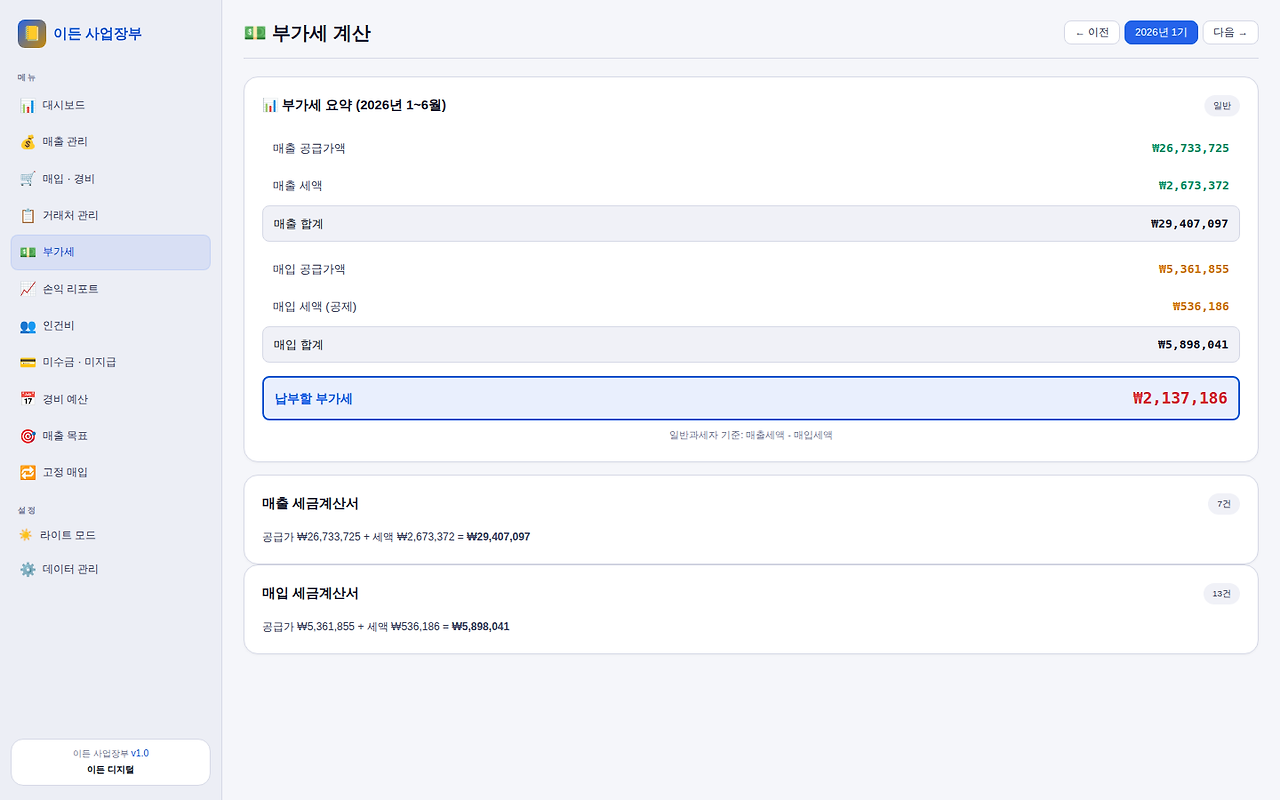Screen dimensions: 1280x800
Task: Click the 고정 매입 recurring icon
Action: point(28,471)
